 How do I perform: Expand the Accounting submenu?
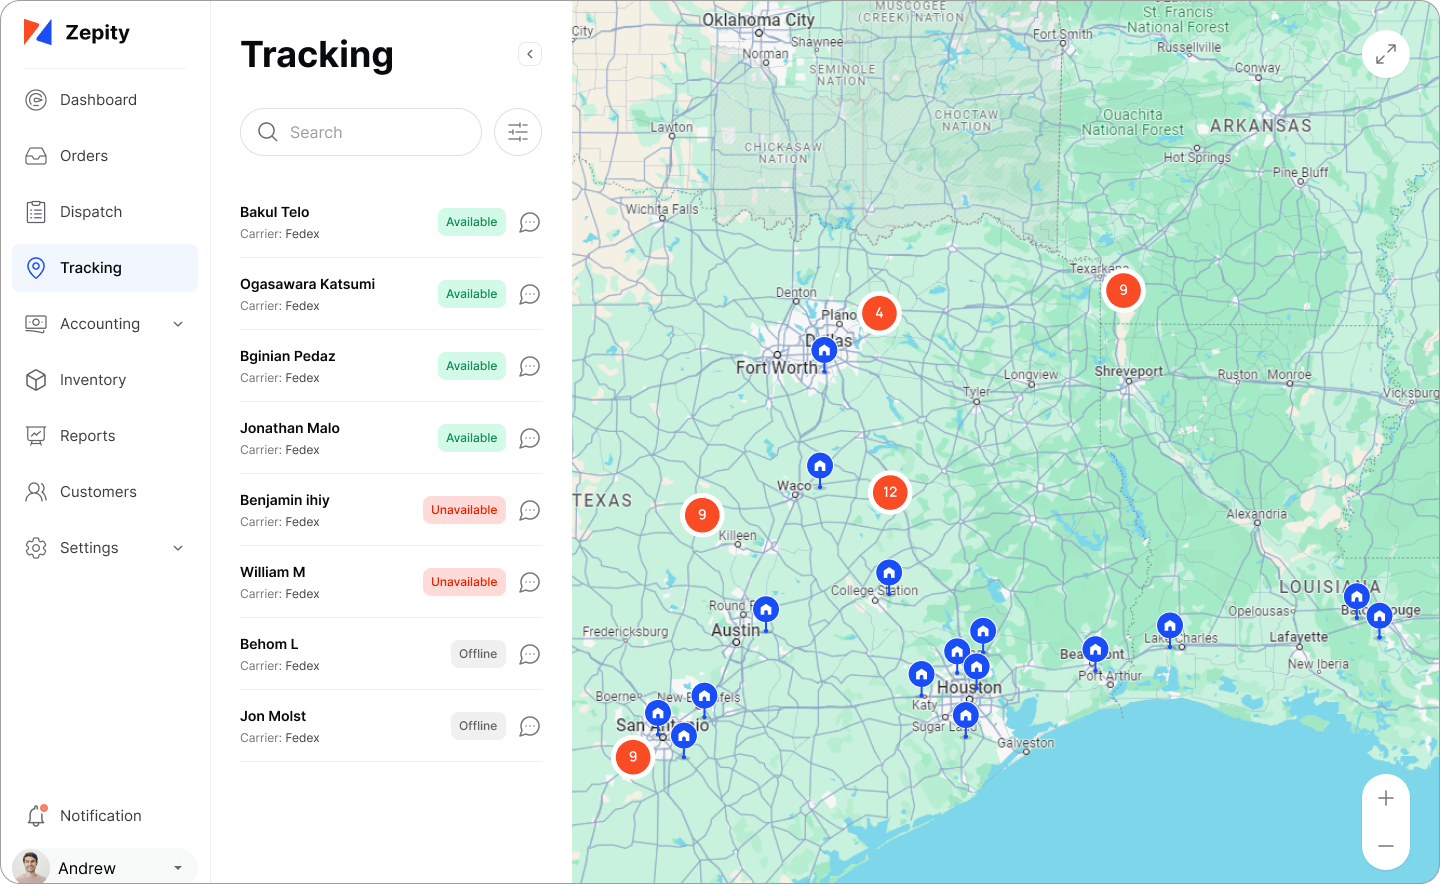(178, 324)
